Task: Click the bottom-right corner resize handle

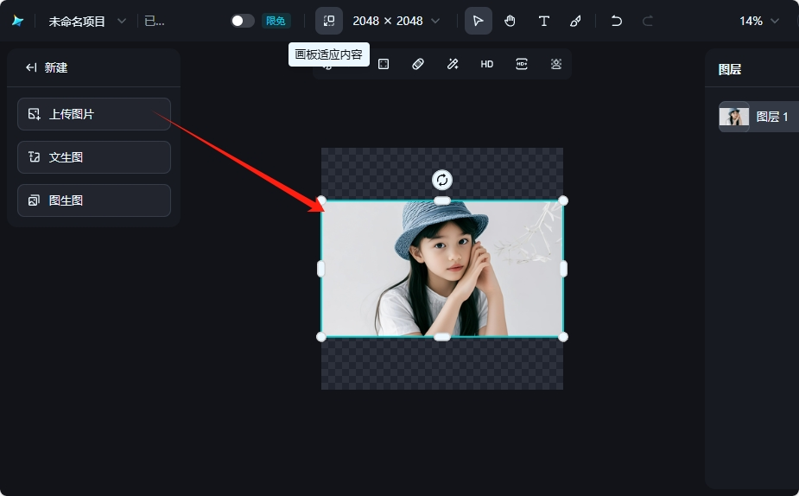Action: [563, 337]
